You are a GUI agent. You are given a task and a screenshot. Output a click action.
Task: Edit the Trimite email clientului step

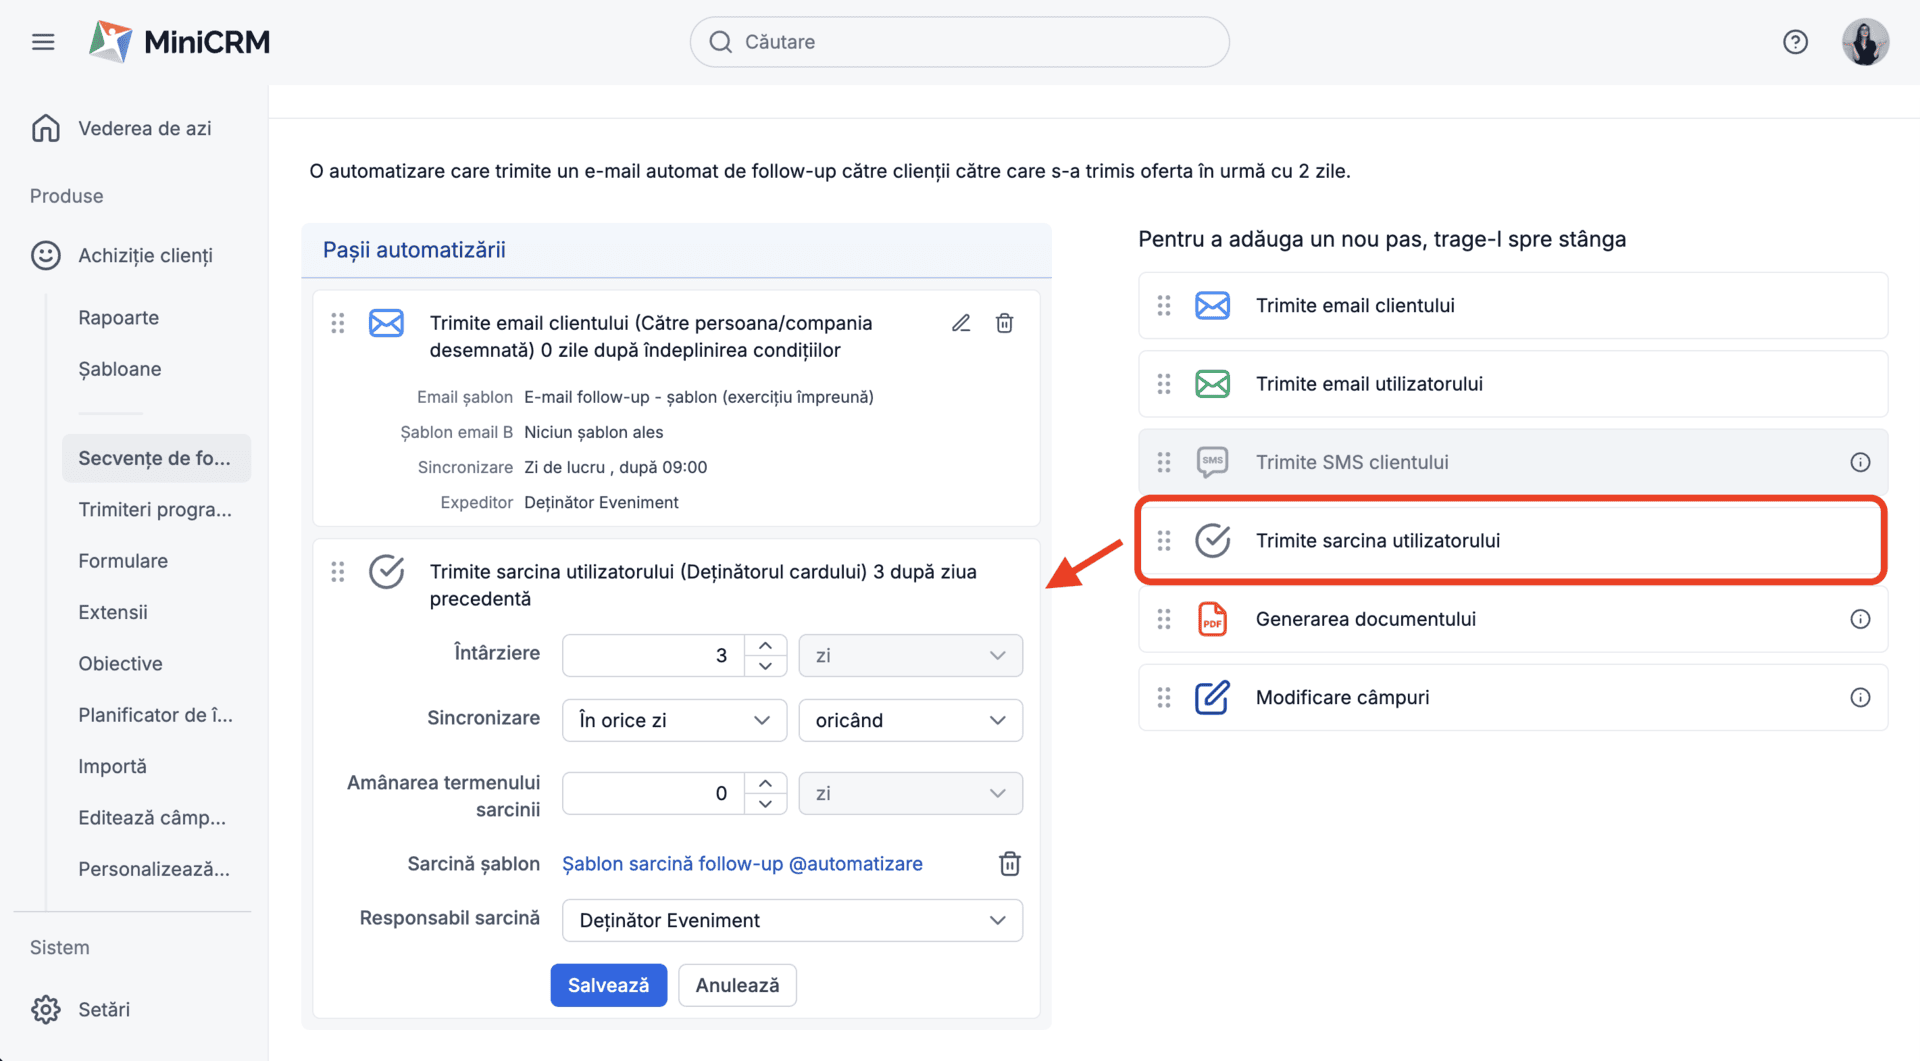[x=961, y=323]
